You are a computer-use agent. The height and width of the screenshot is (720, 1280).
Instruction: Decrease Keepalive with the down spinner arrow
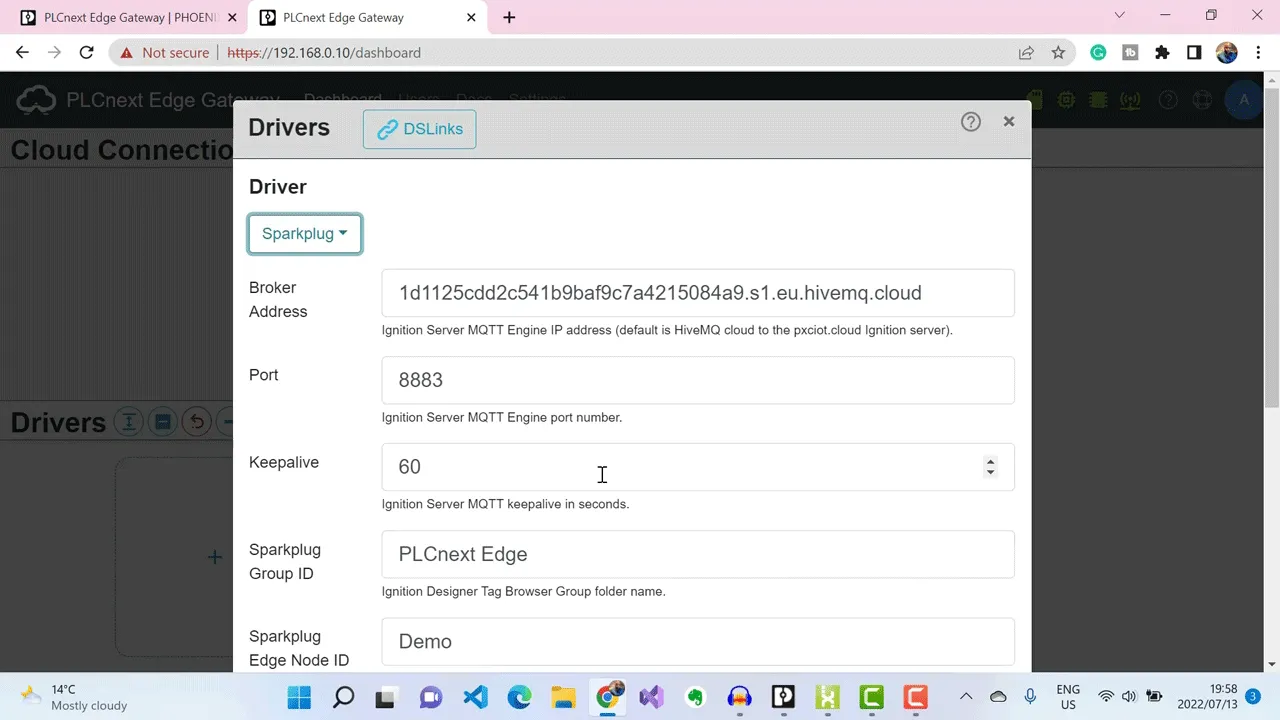point(990,473)
